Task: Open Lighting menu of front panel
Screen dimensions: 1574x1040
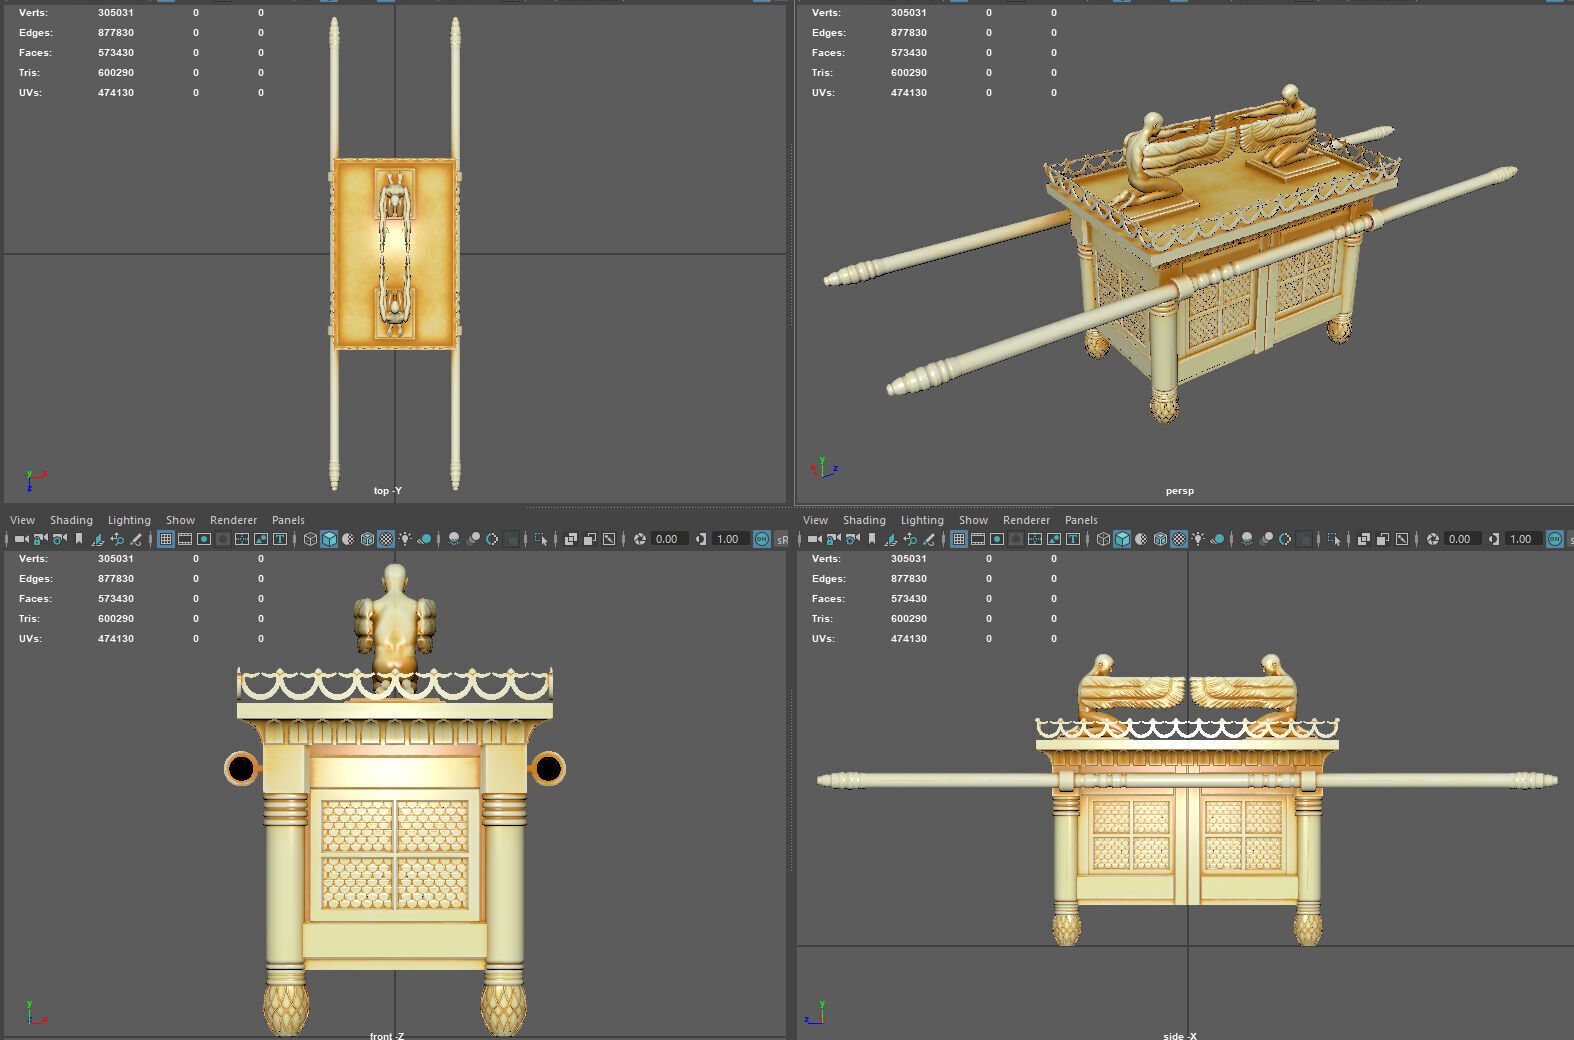Action: [129, 520]
